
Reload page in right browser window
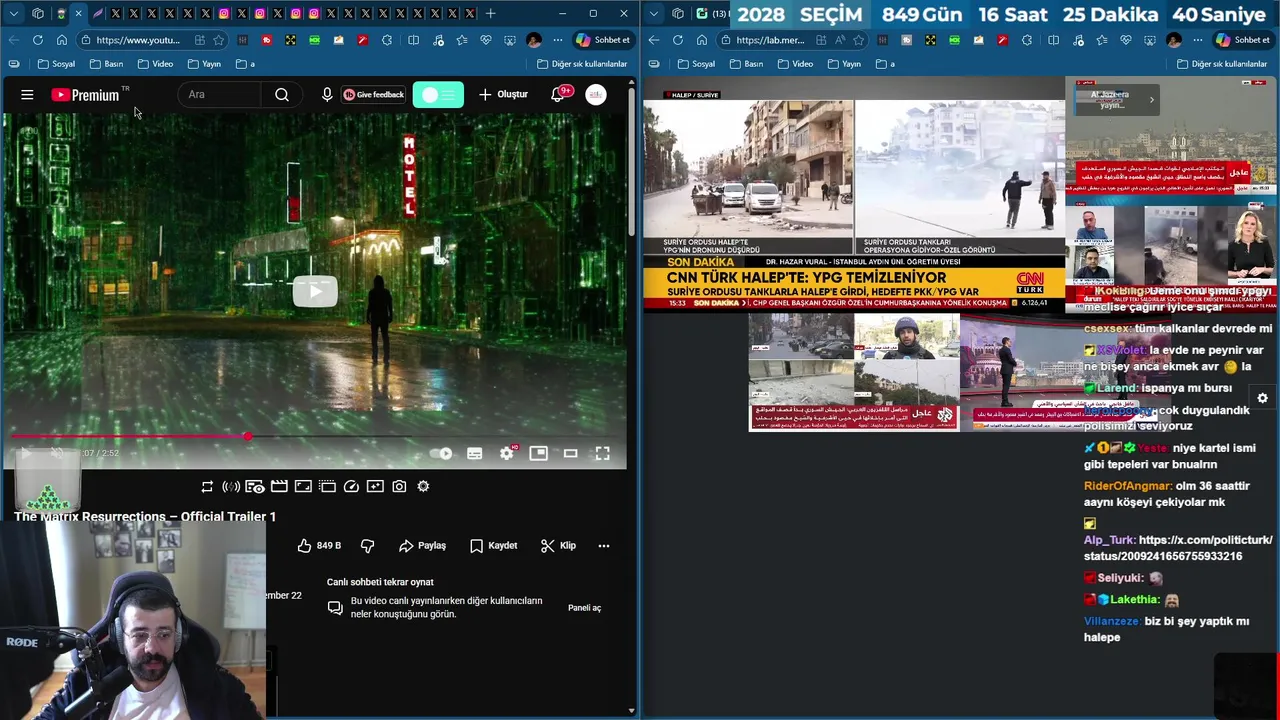coord(677,40)
